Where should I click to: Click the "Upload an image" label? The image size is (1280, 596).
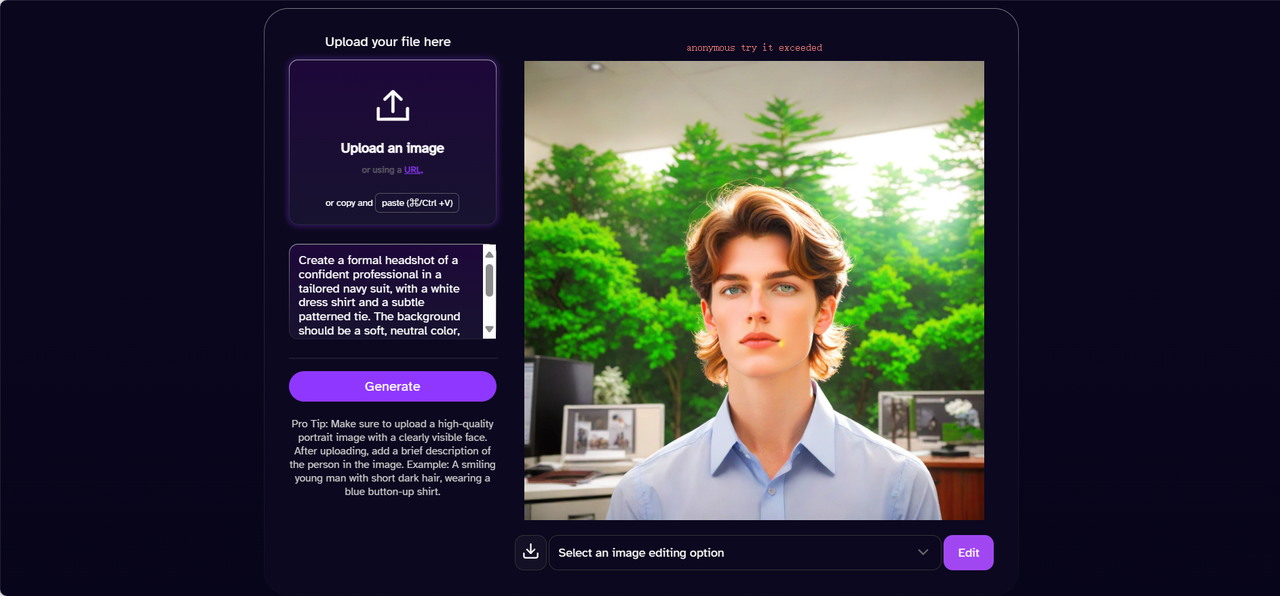tap(392, 148)
